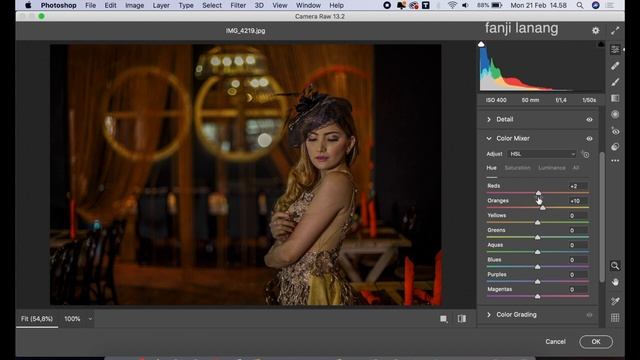Expand the Detail panel
This screenshot has width=640, height=360.
489,120
